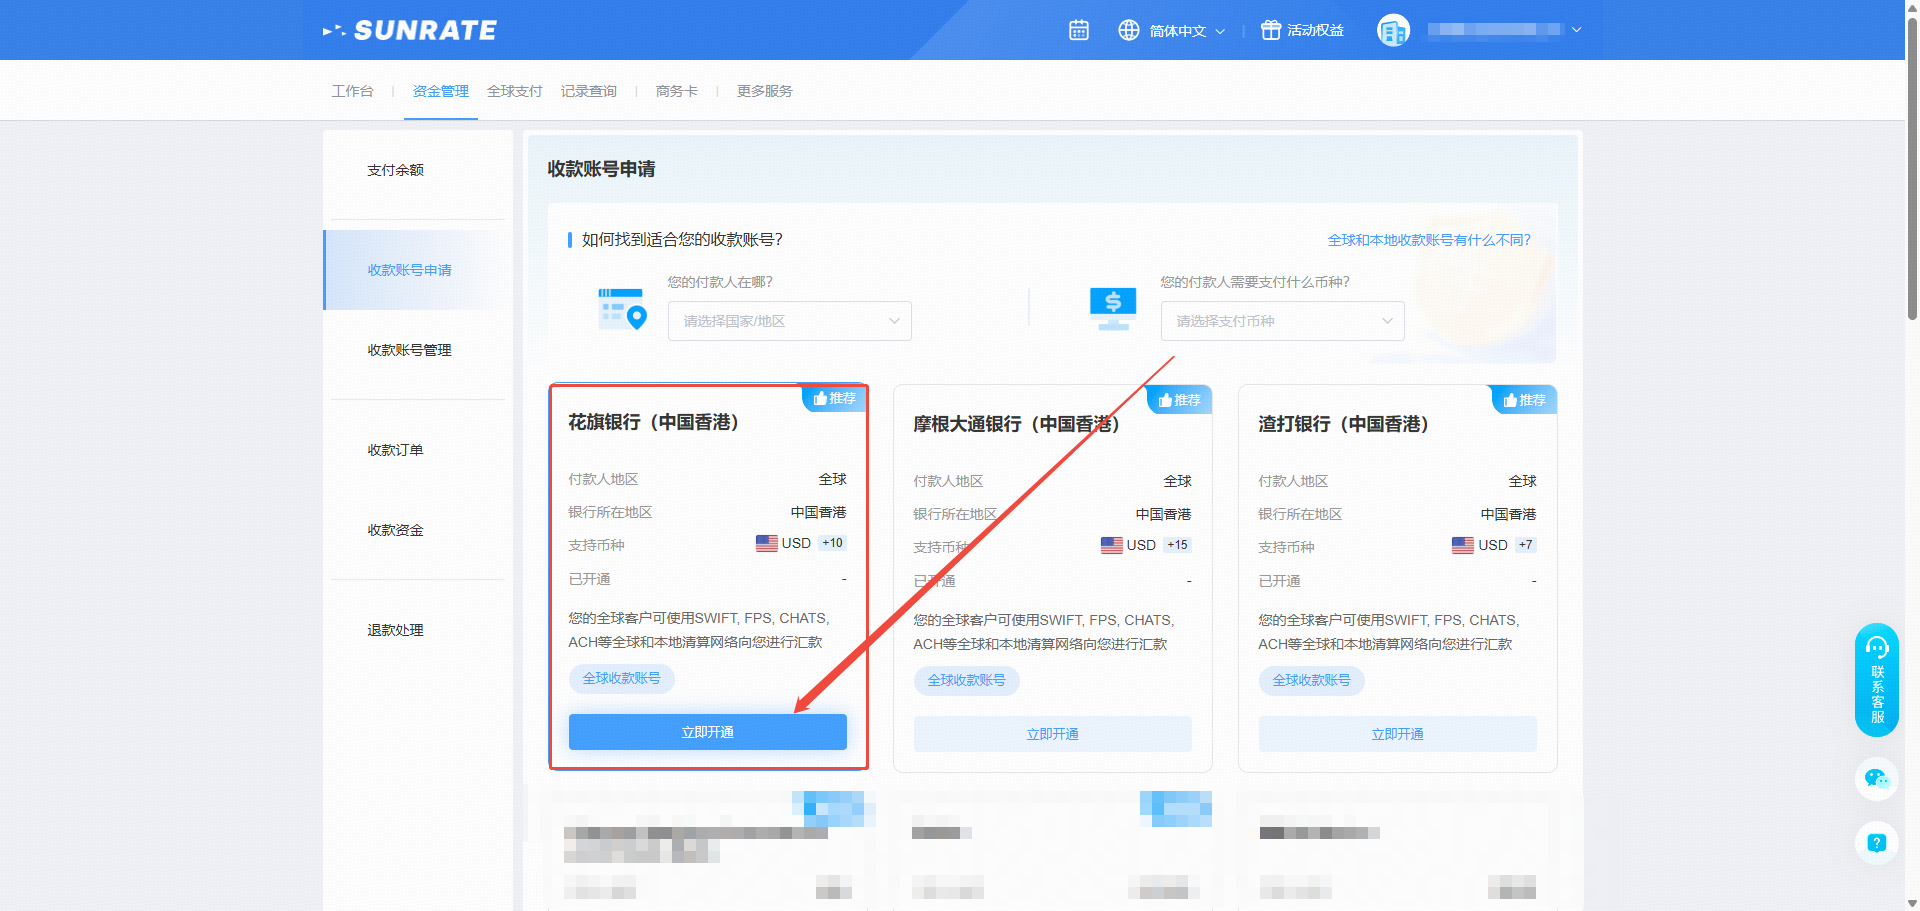This screenshot has width=1920, height=911.
Task: Expand Citibank's +10 supported currencies badge
Action: coord(832,543)
